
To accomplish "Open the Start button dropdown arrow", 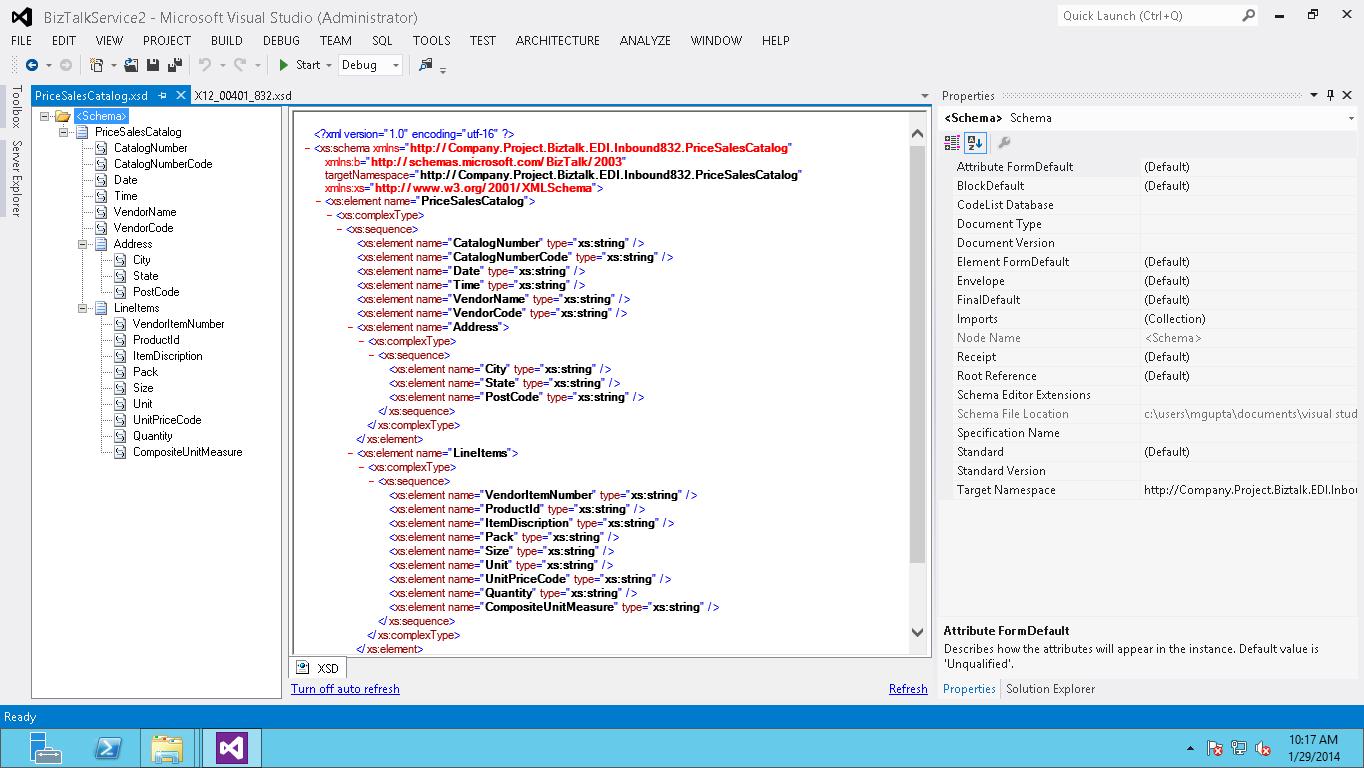I will (330, 65).
